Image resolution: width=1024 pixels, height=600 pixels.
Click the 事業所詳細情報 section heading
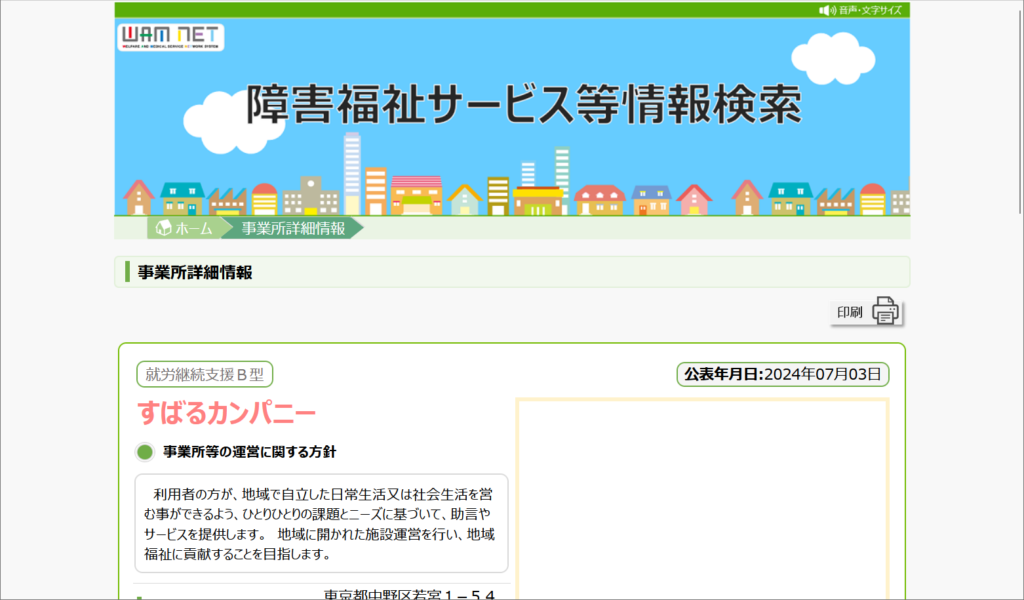195,272
